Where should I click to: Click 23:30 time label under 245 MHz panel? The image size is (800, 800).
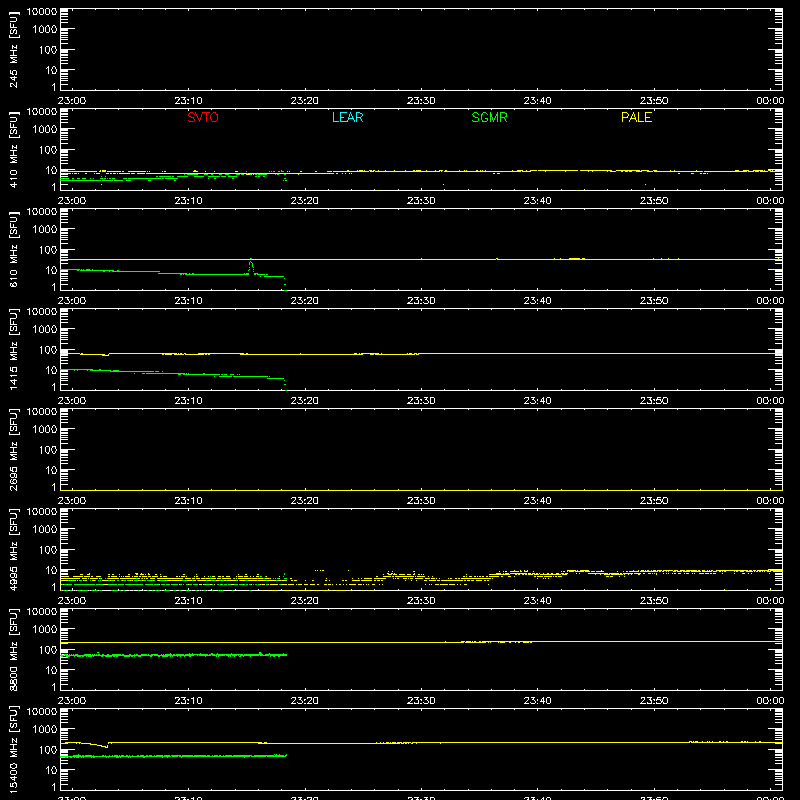click(x=421, y=101)
